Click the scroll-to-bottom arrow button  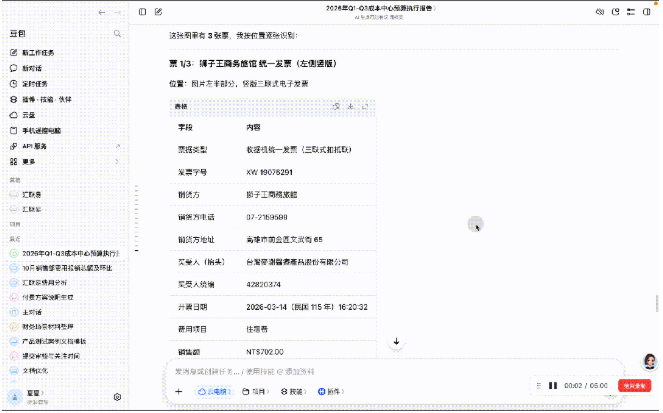(396, 341)
